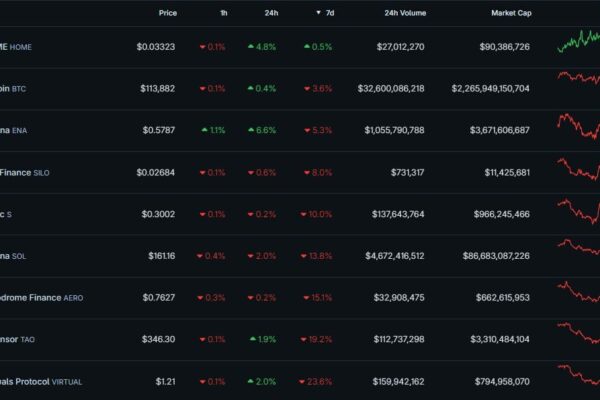
Task: Click the 15.1% 7d change for AERO
Action: click(x=318, y=297)
